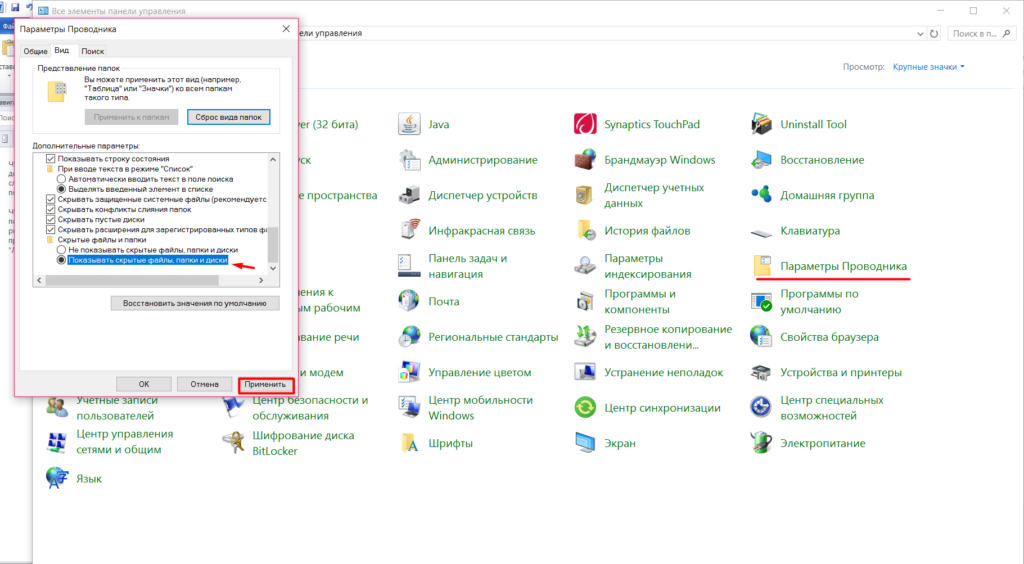Select 'Автоматически вводить текст в поле поиска'
Viewport: 1024px width, 564px height.
tap(61, 179)
